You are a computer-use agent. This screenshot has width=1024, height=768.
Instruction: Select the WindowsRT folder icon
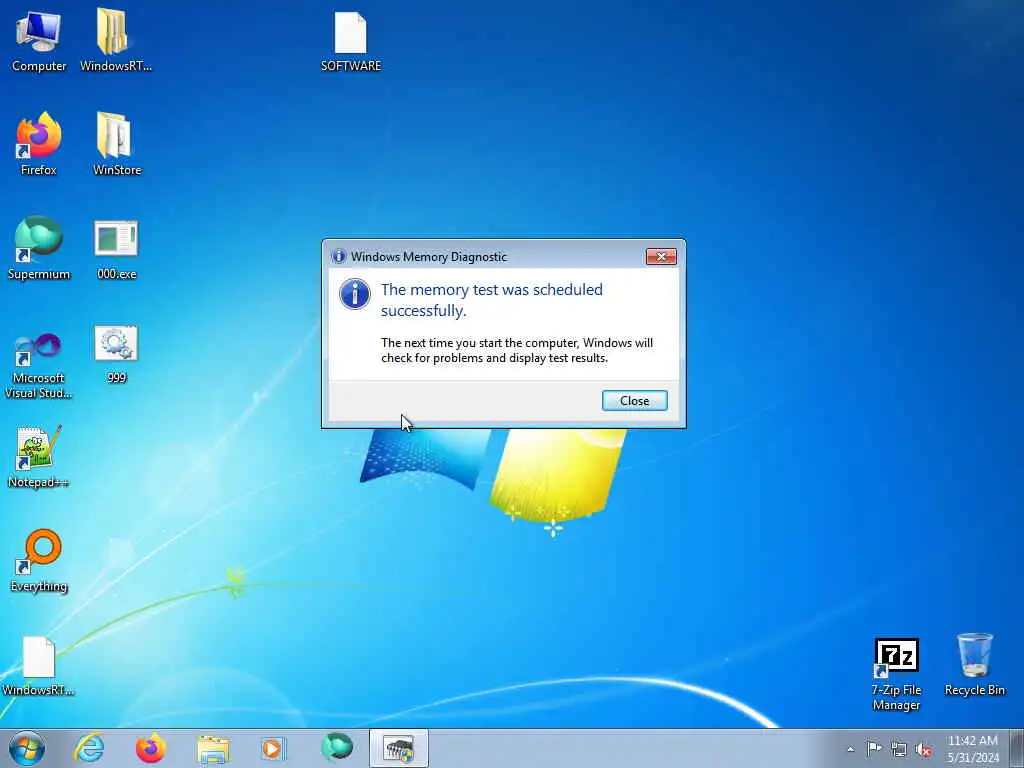pos(116,40)
